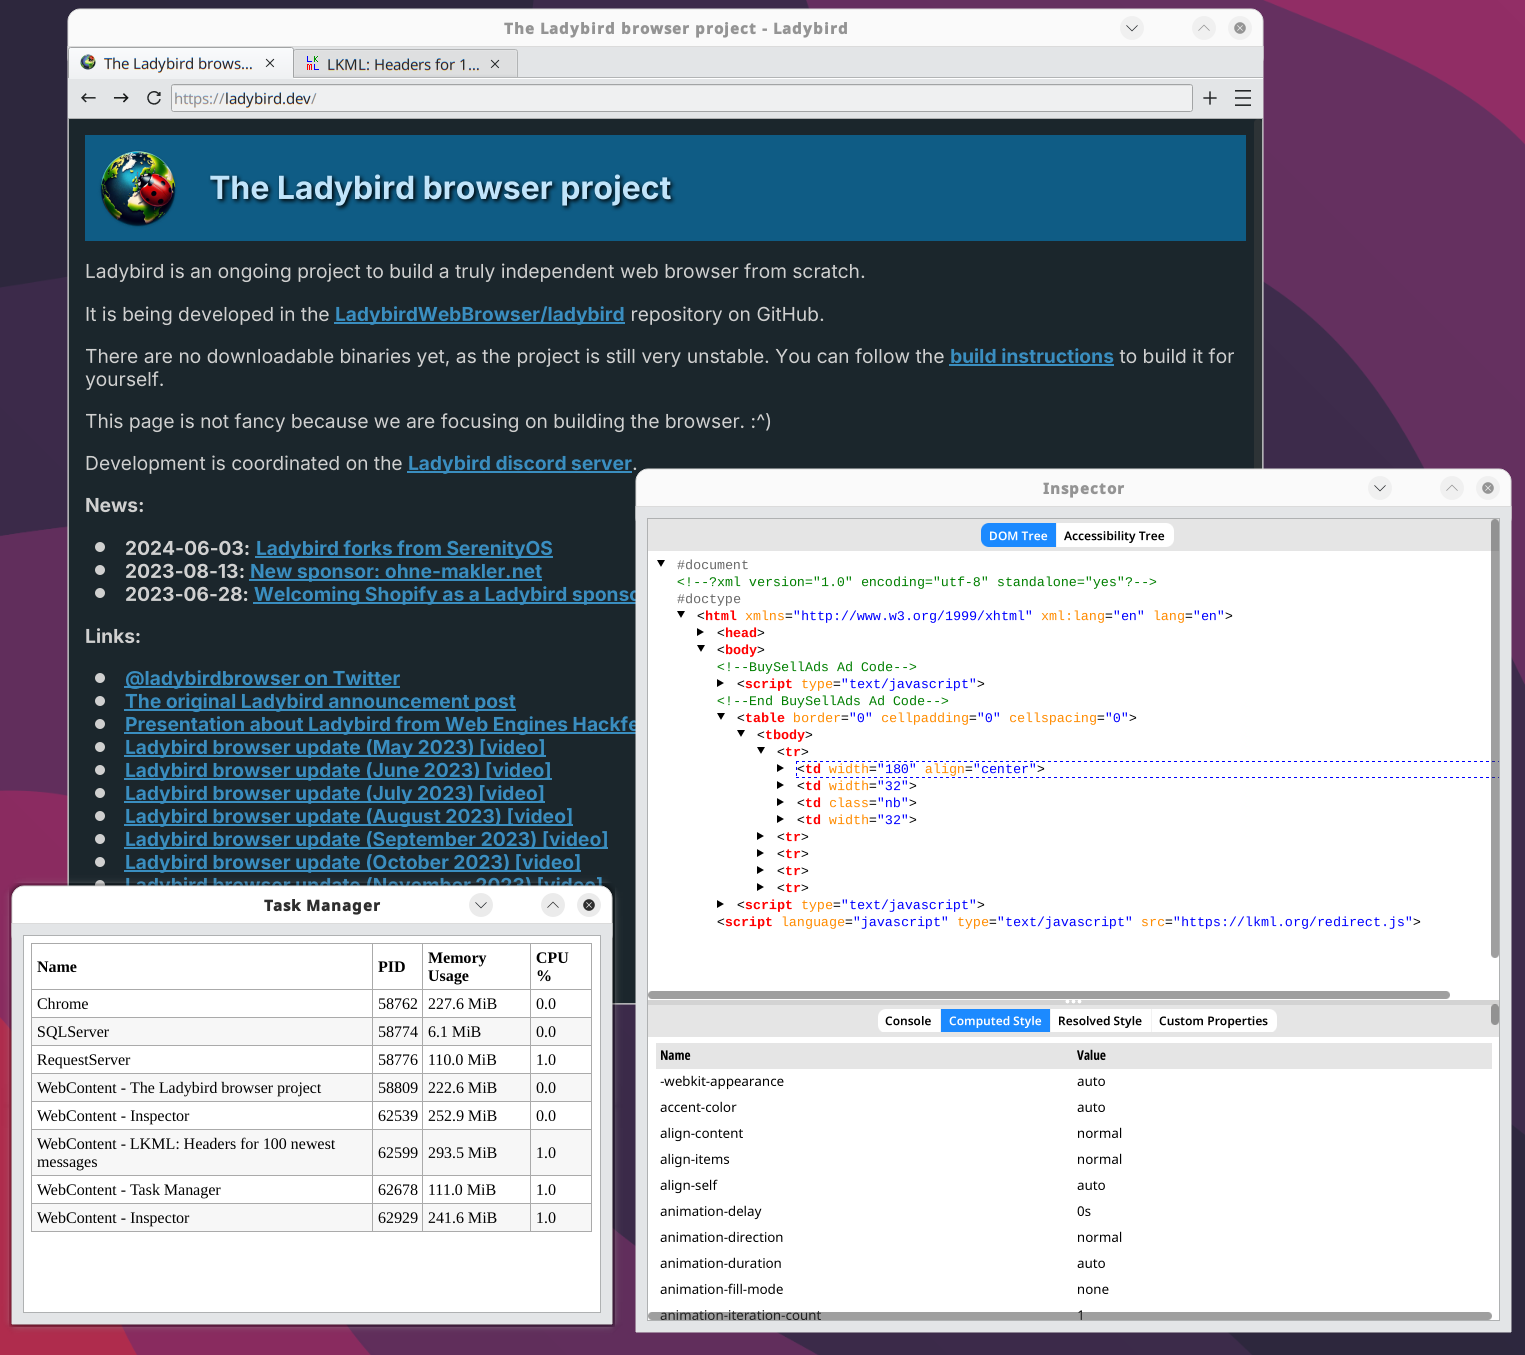
Task: Click the browser back arrow
Action: pos(88,98)
